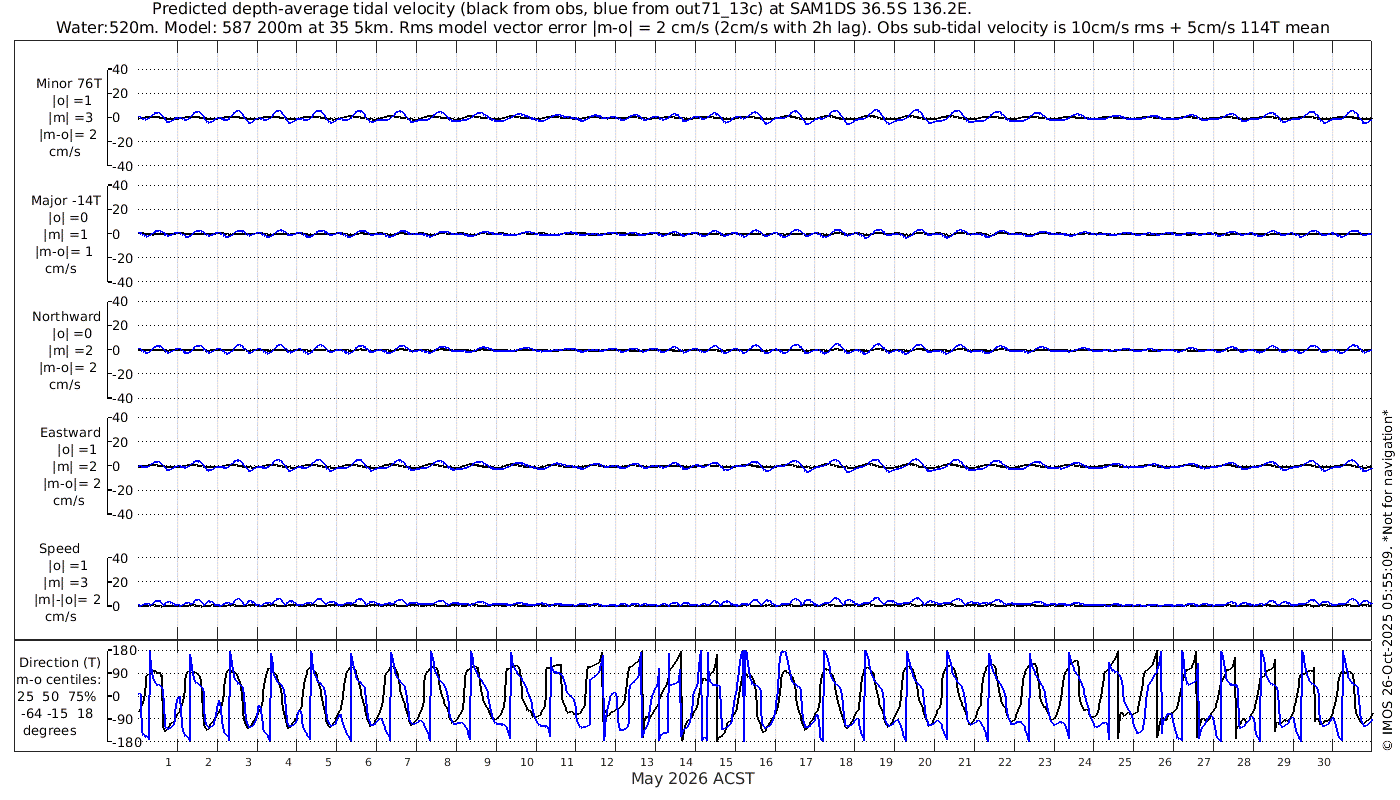Select day 20 on the date axis
The image size is (1400, 800).
click(925, 762)
